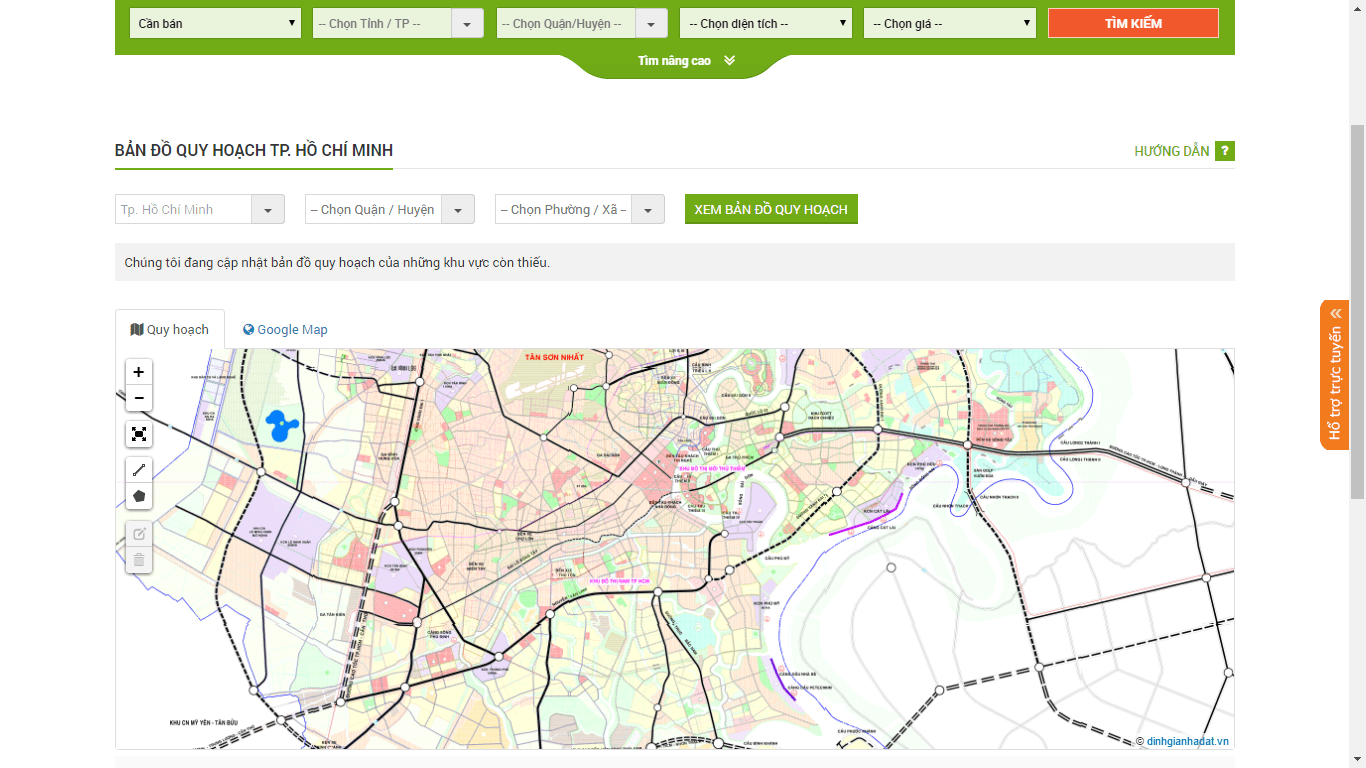Click the green help question mark icon
Viewport: 1366px width, 768px height.
point(1225,151)
